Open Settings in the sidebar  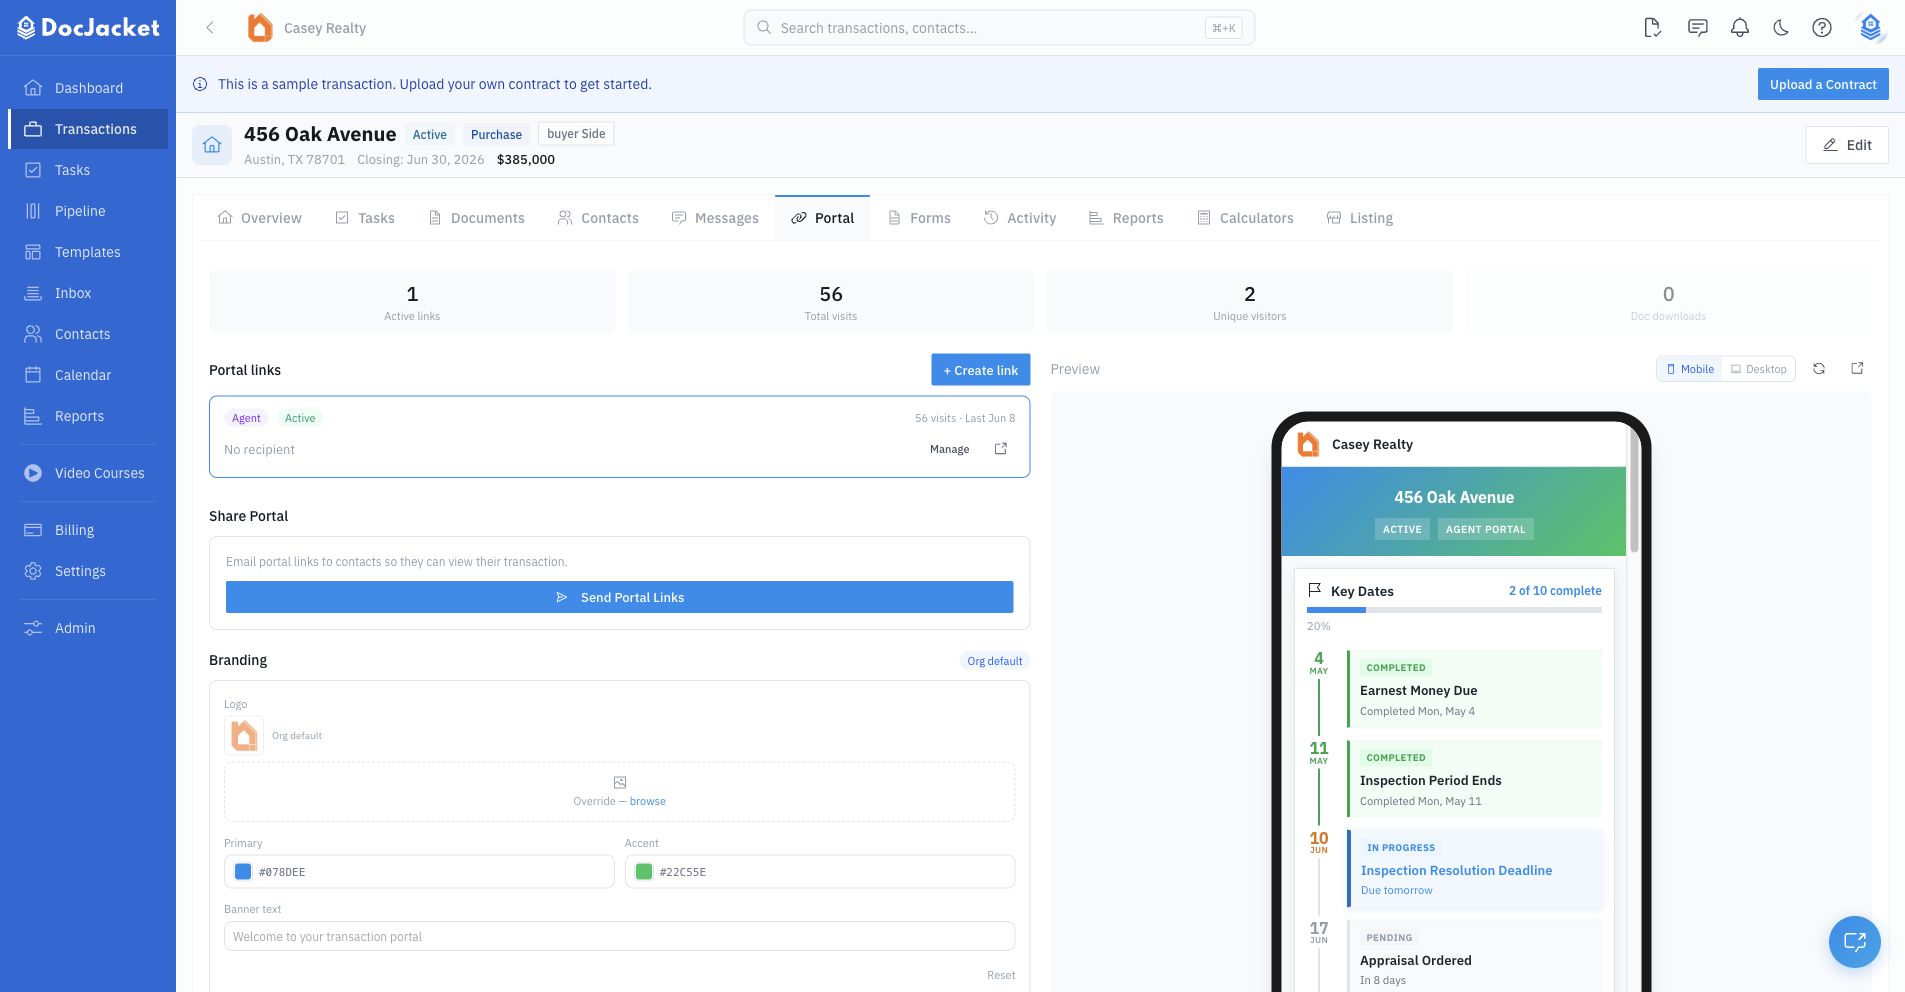click(88, 571)
